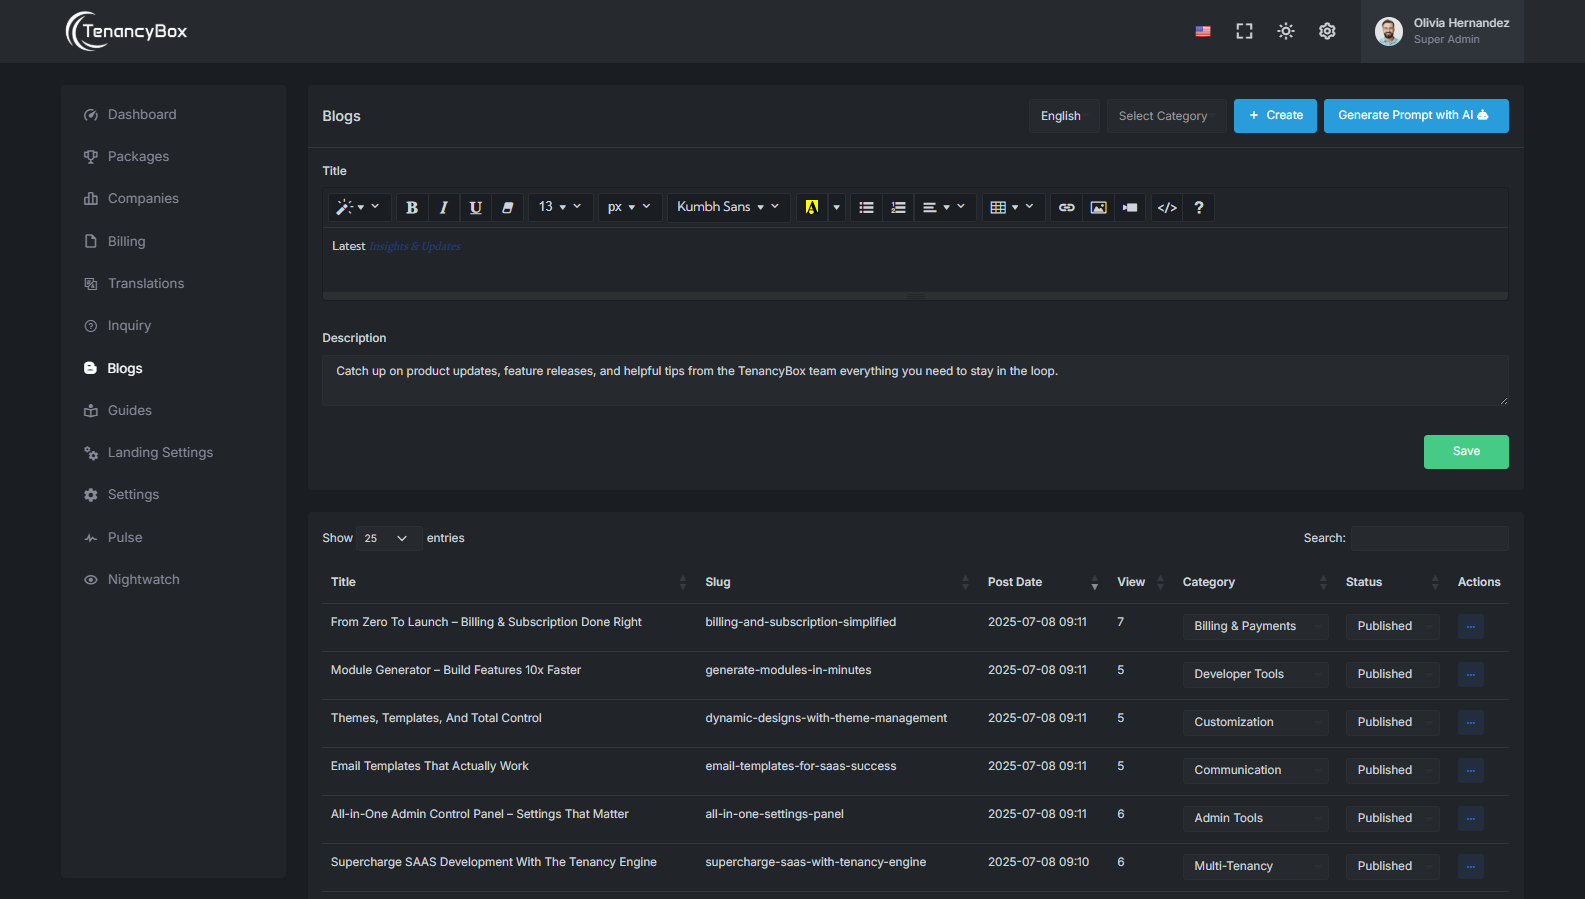Open the insert table dropdown
The height and width of the screenshot is (899, 1585).
coord(1012,207)
